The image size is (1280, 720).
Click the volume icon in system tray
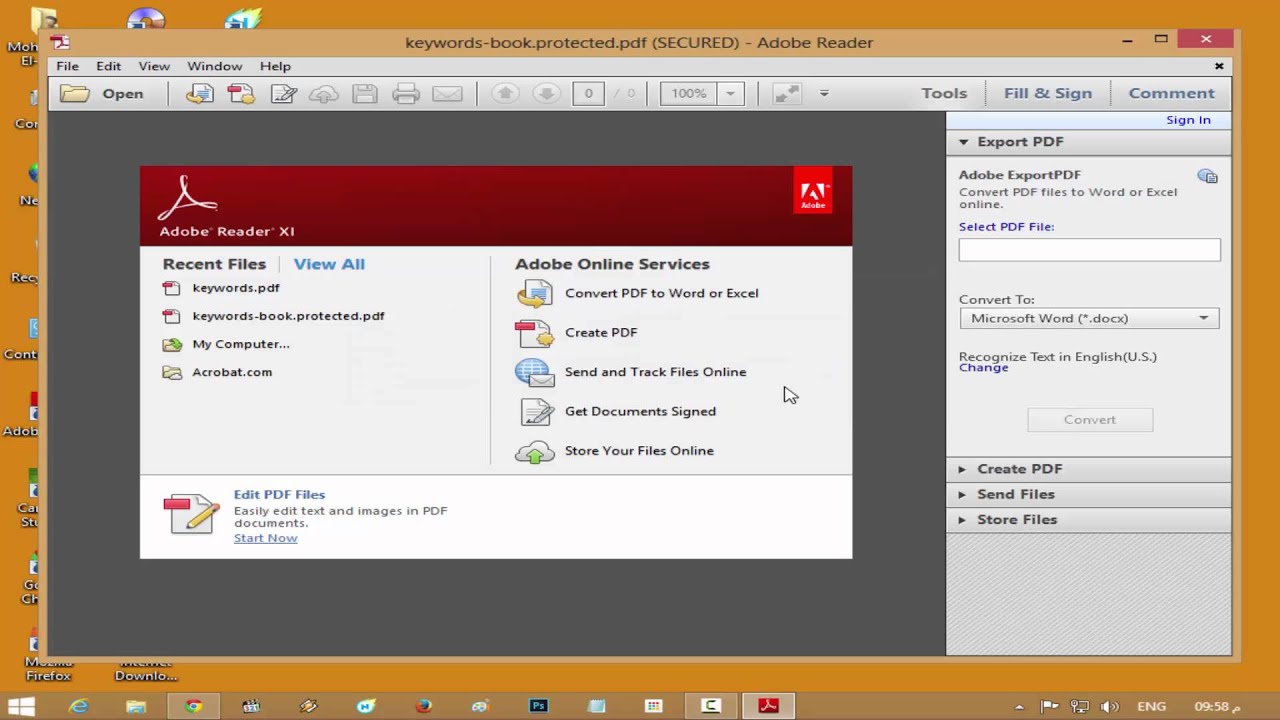[1111, 707]
